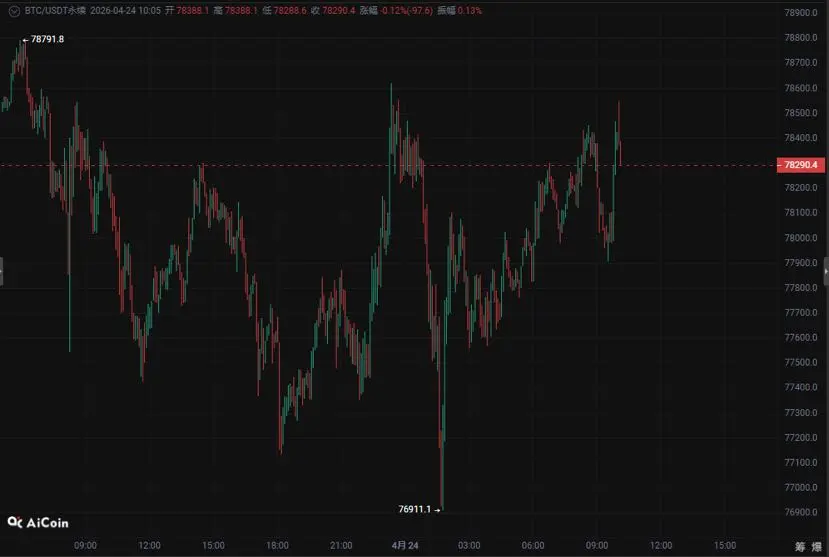The height and width of the screenshot is (557, 829).
Task: Click the 2026-04-24 10:05 timestamp
Action: tap(125, 11)
